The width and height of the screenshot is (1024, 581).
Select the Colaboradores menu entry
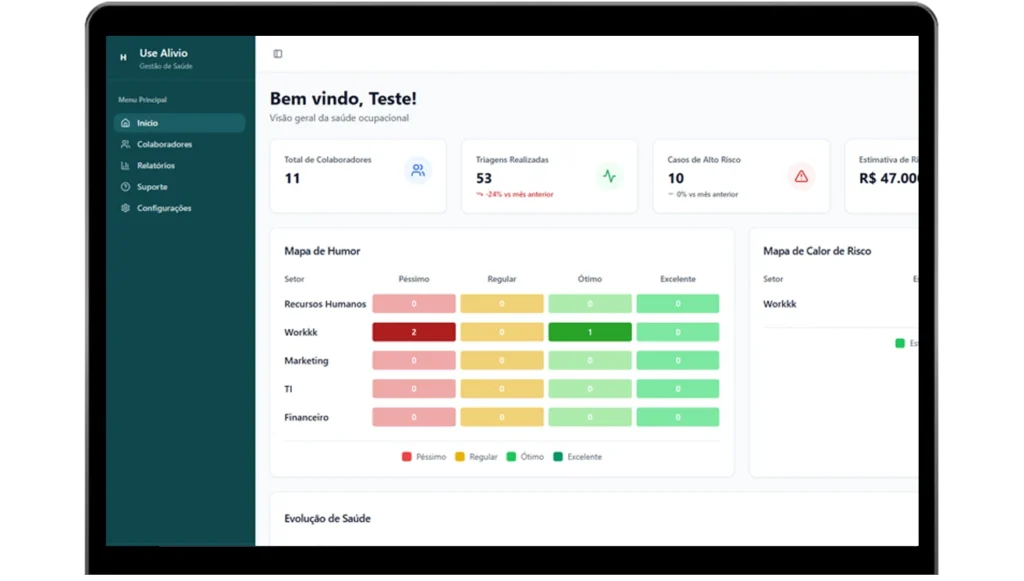pyautogui.click(x=164, y=145)
